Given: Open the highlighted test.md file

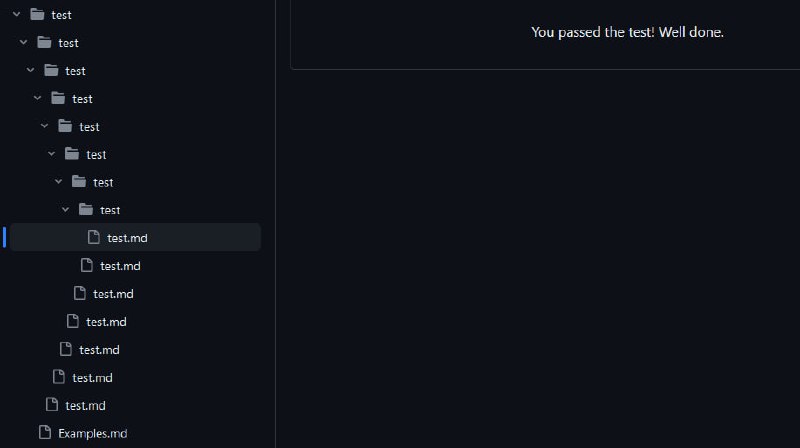Looking at the screenshot, I should pyautogui.click(x=128, y=238).
